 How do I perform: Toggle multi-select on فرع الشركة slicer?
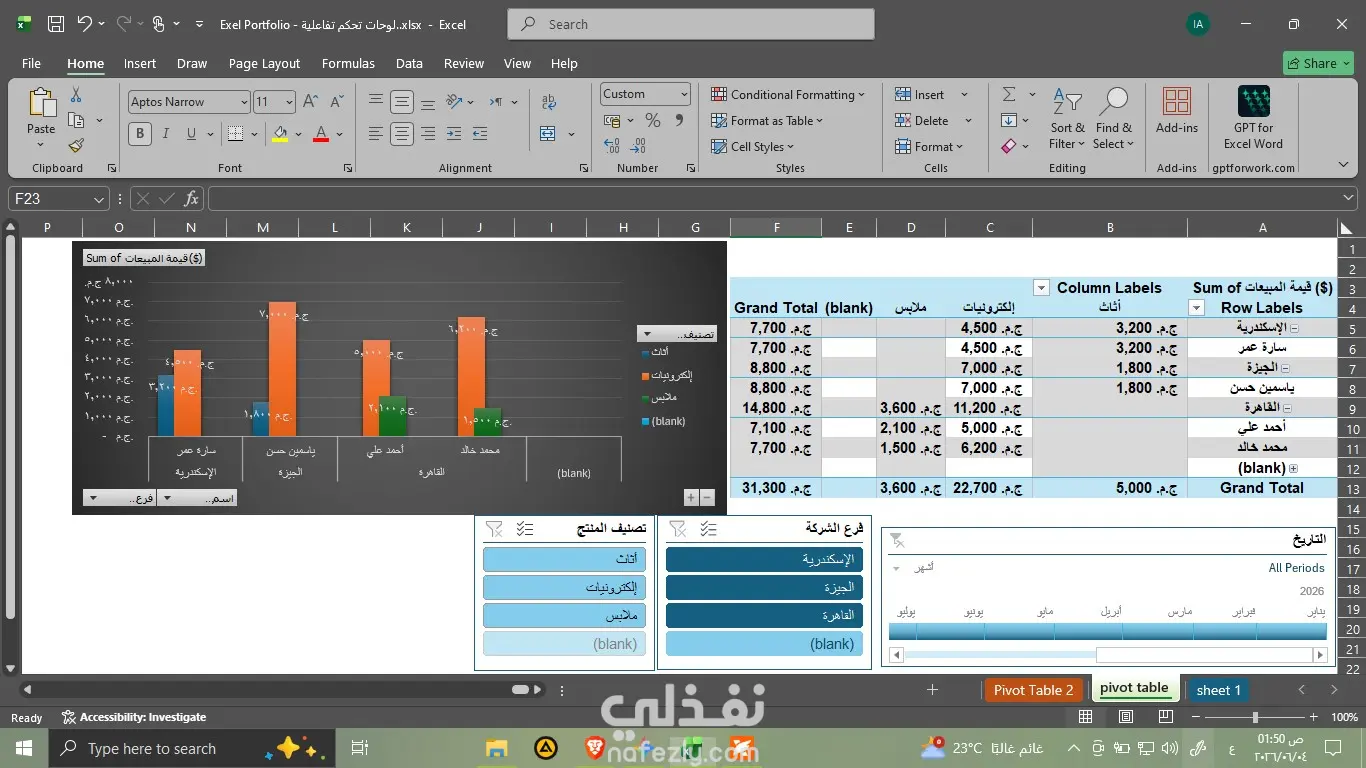[708, 528]
